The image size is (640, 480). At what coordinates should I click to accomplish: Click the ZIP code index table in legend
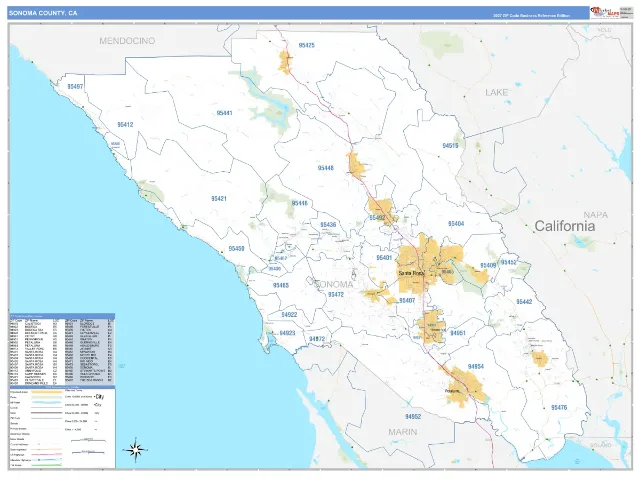62,351
